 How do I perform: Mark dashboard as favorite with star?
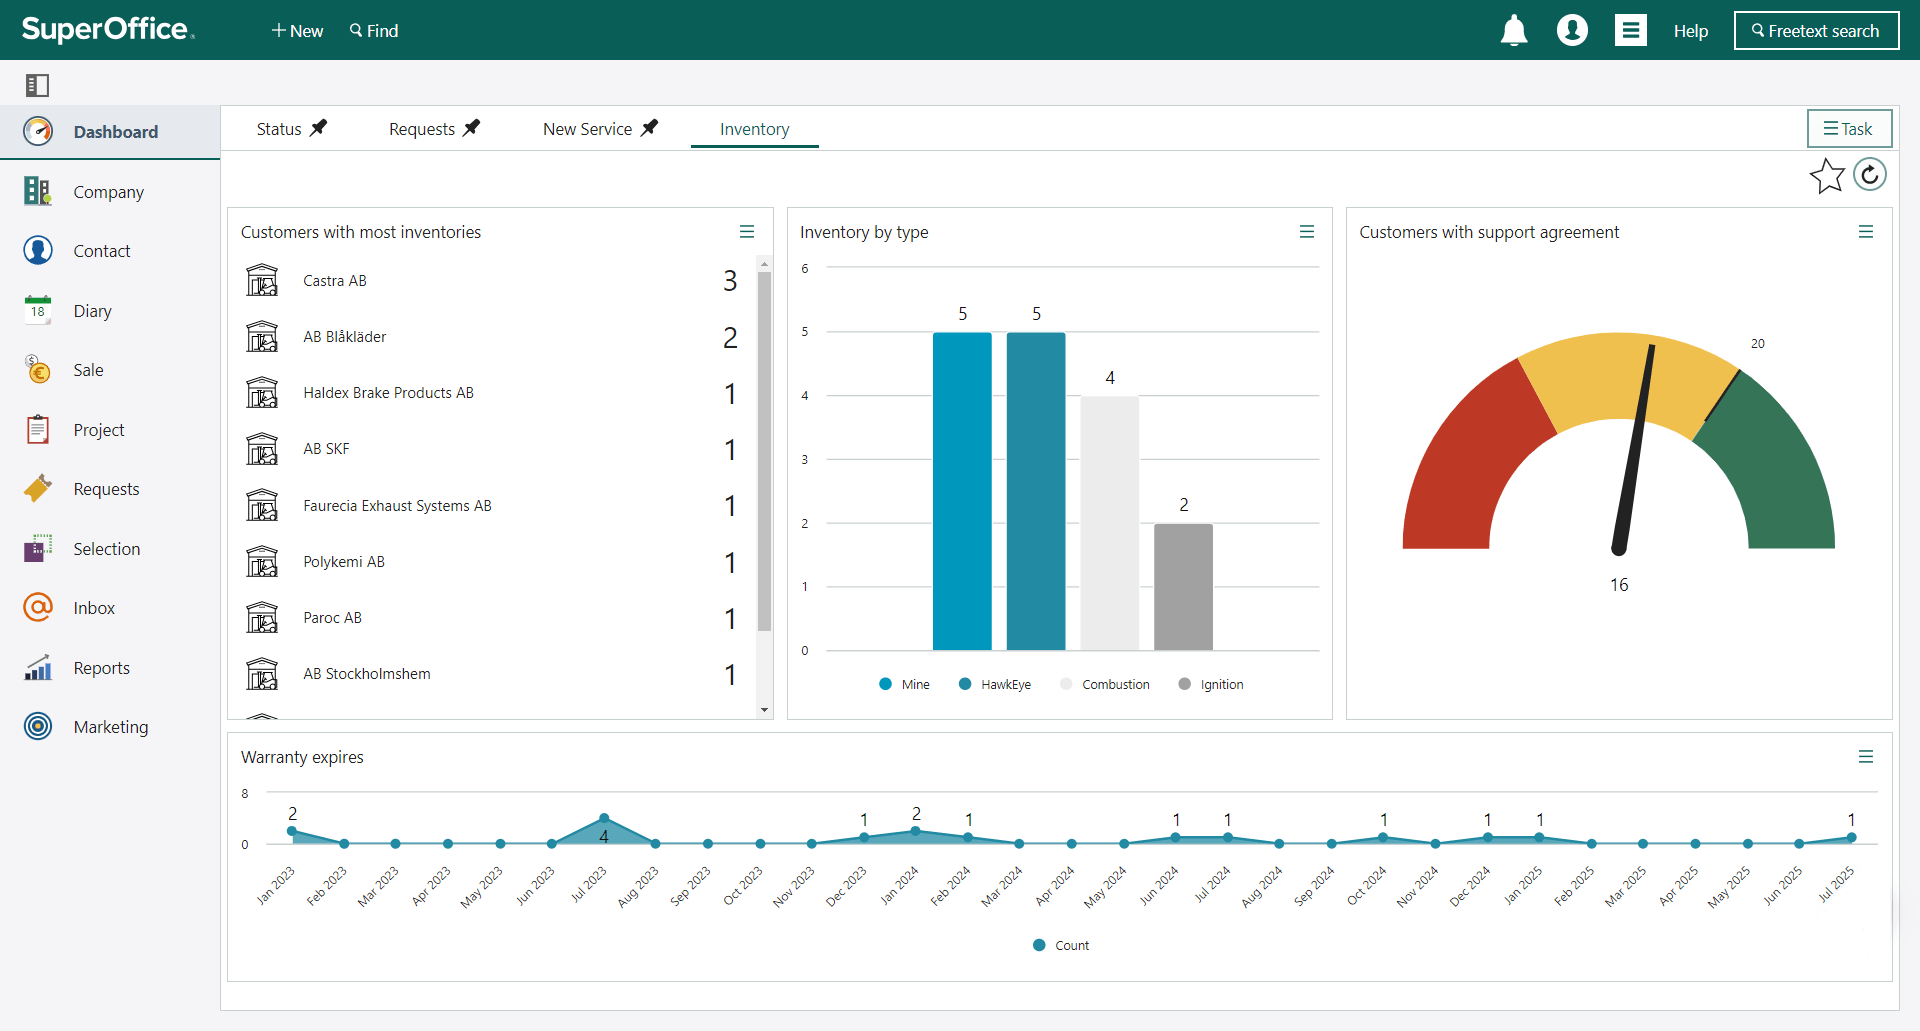[x=1827, y=176]
